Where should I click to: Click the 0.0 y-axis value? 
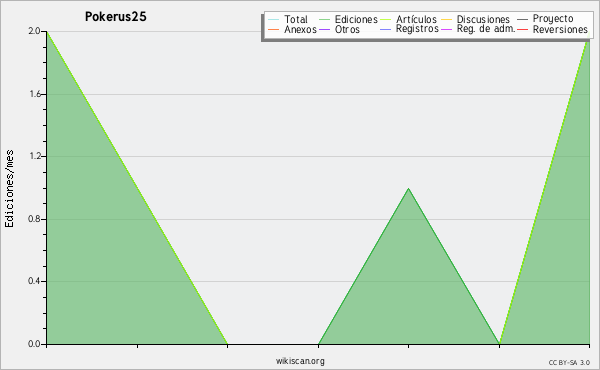point(34,344)
